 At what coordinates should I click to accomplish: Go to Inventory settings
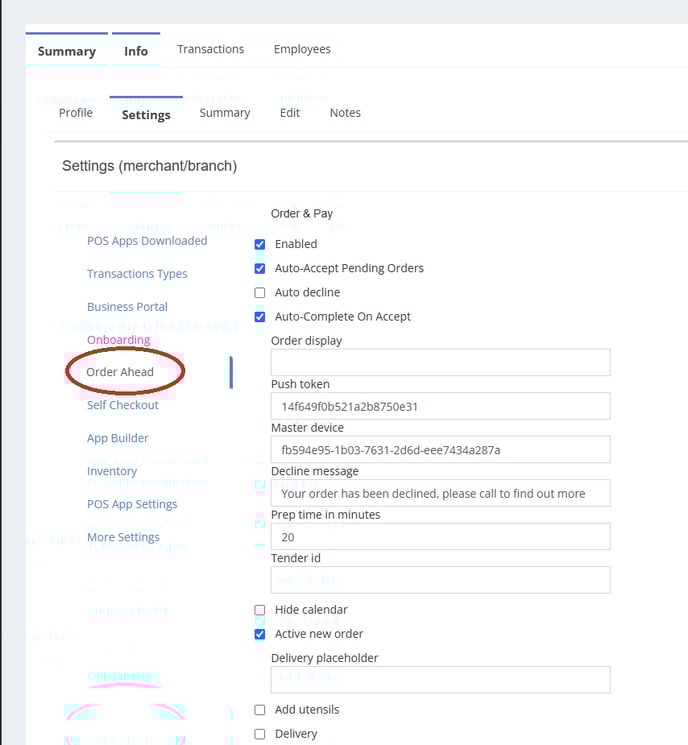112,471
